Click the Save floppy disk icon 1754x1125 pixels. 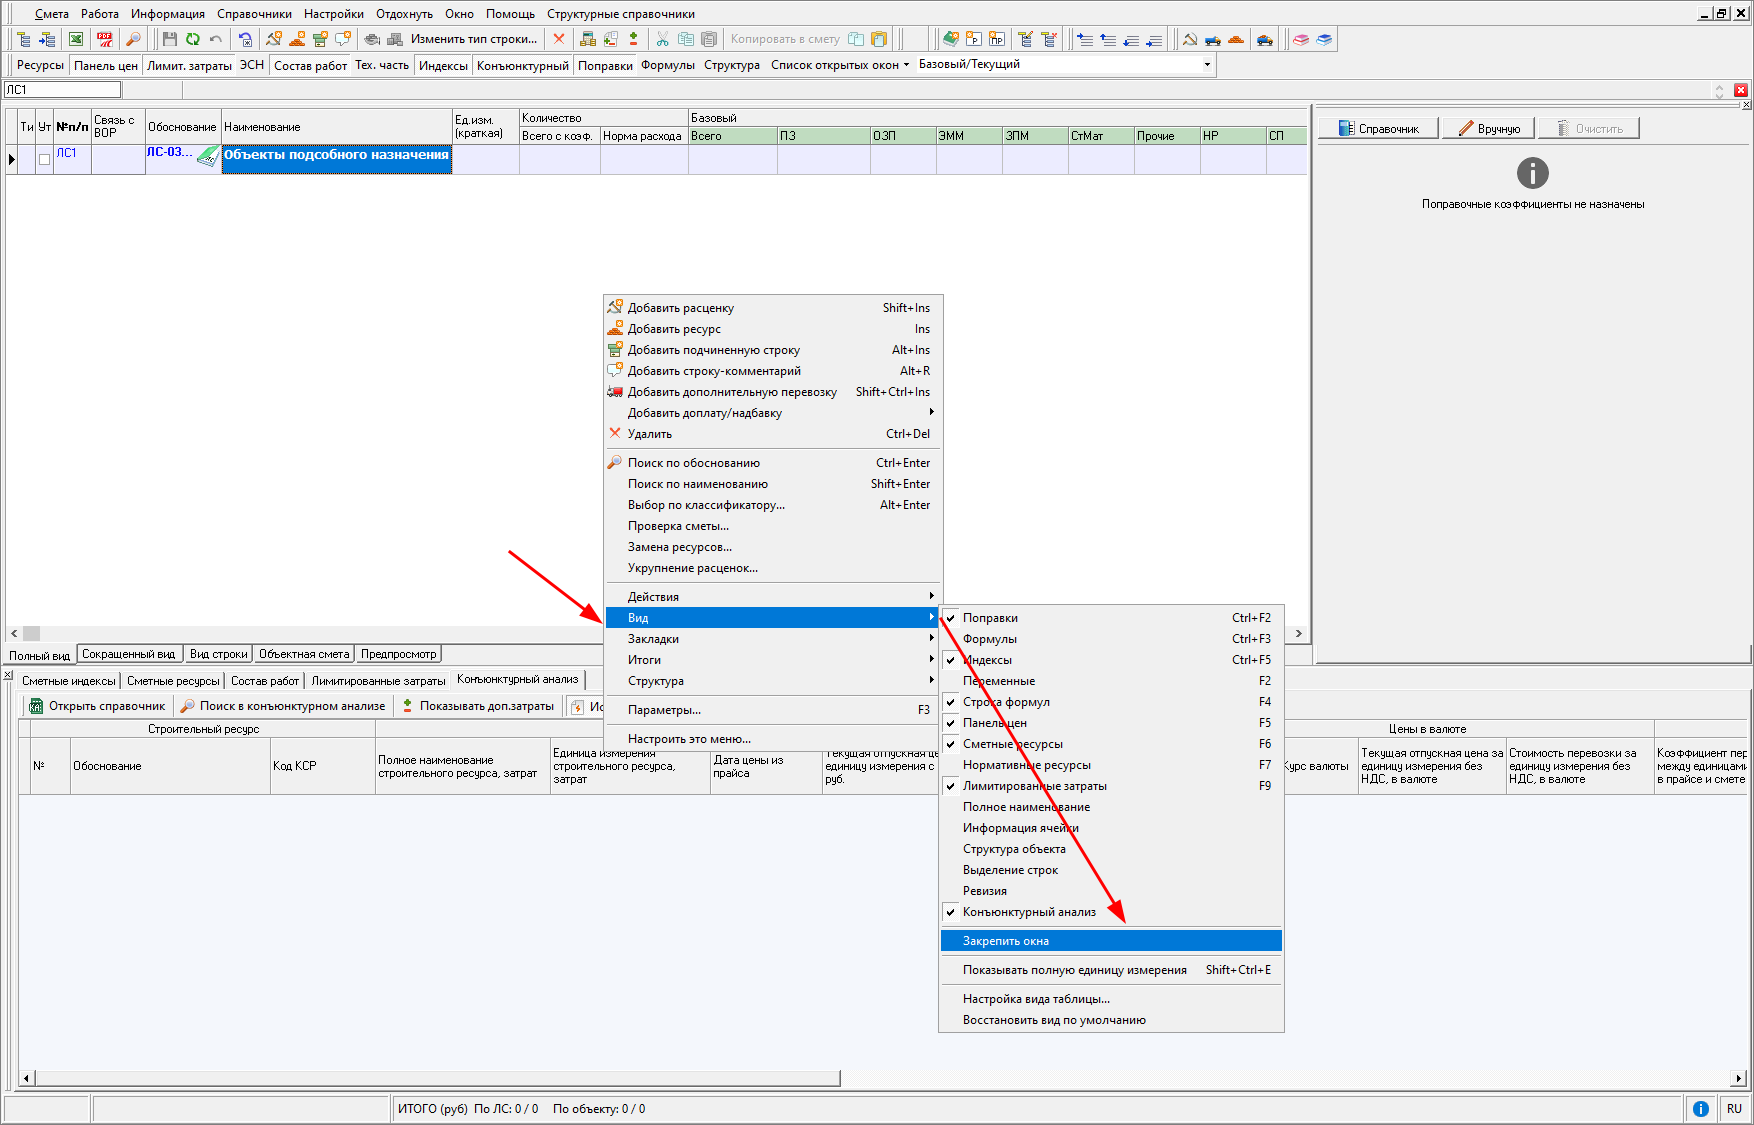tap(170, 39)
